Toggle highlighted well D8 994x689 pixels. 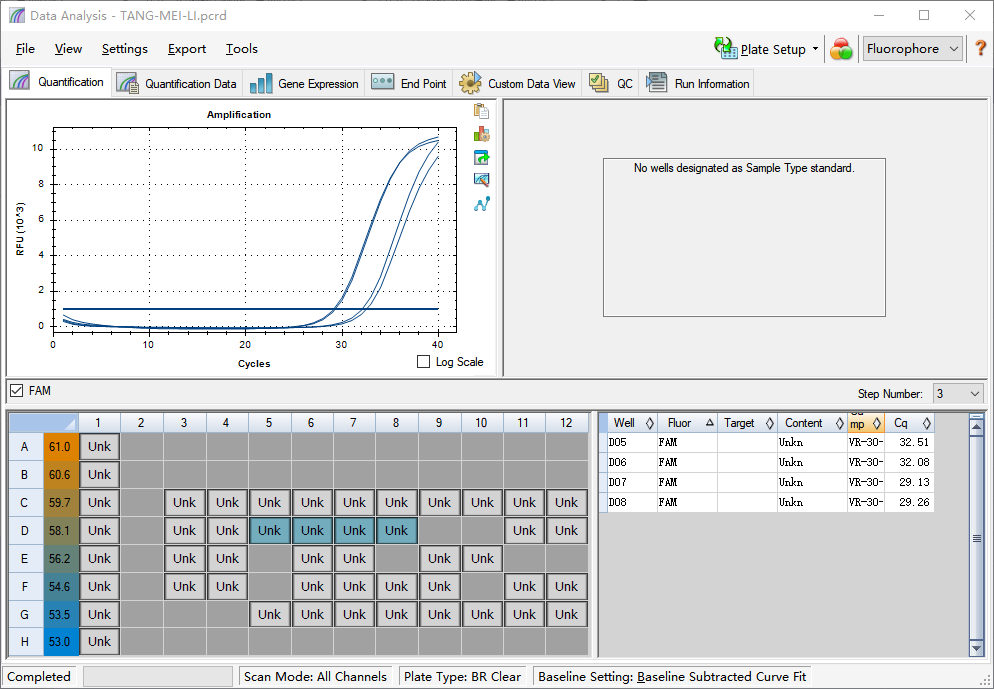[397, 531]
